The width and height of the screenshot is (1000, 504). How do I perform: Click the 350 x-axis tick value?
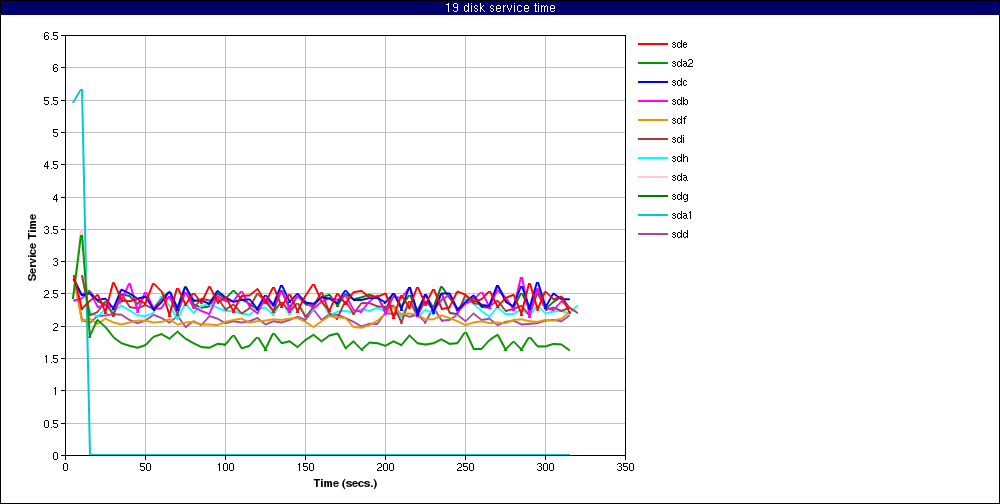[625, 466]
